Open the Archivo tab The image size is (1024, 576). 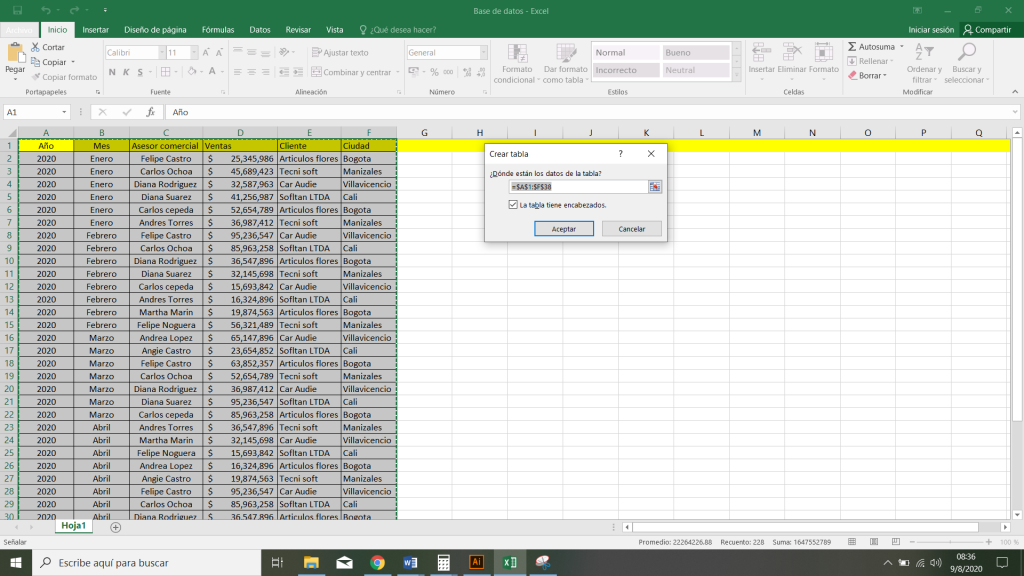coord(19,30)
